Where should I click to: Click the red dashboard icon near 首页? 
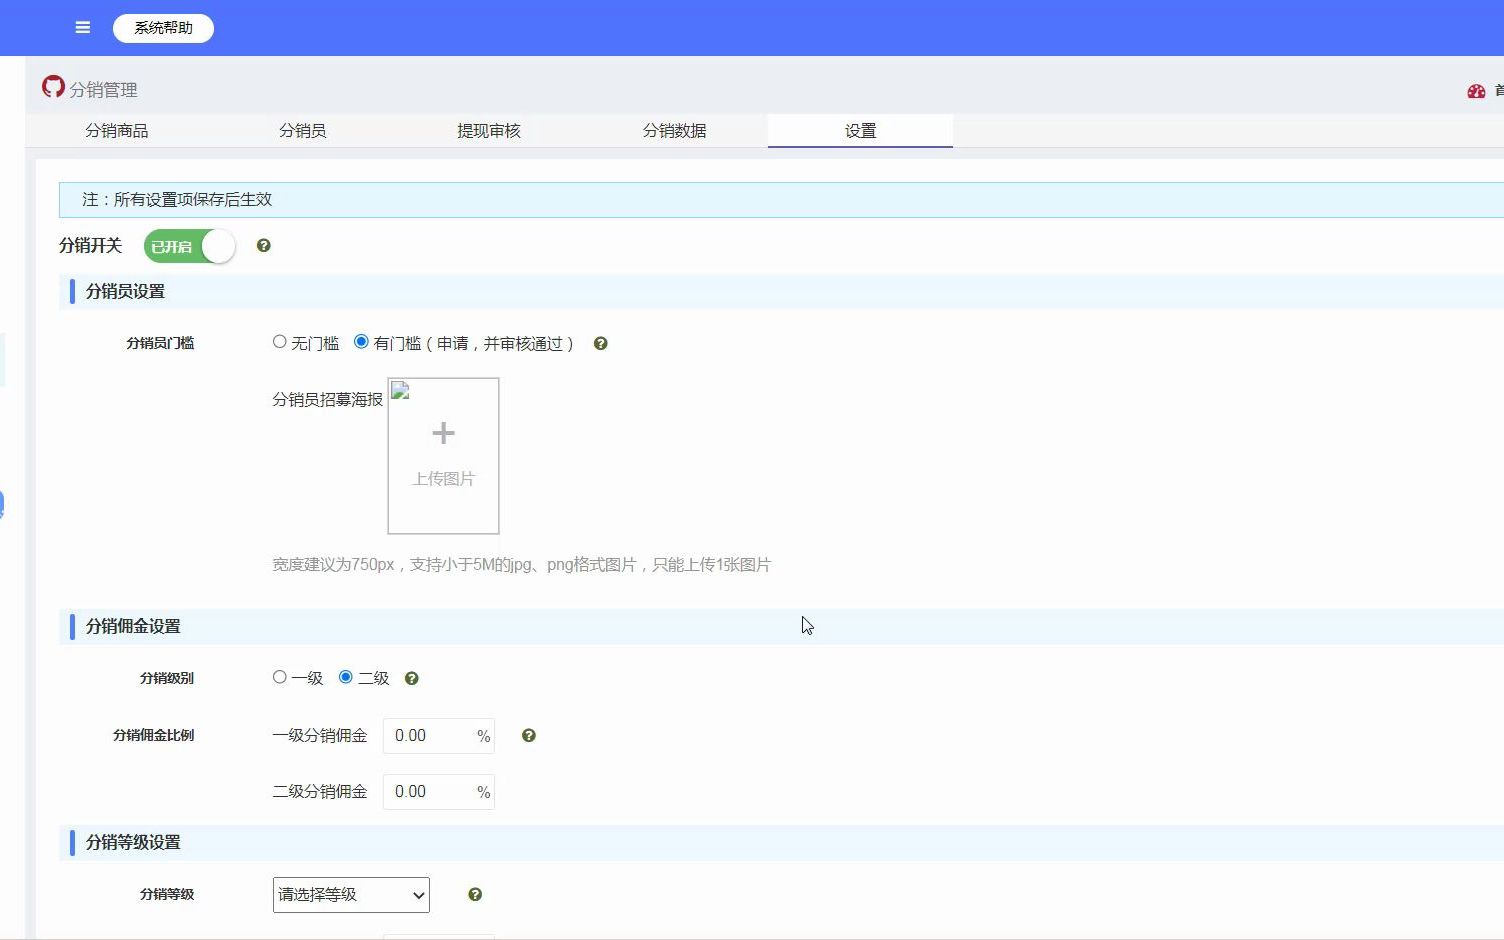[x=1476, y=90]
